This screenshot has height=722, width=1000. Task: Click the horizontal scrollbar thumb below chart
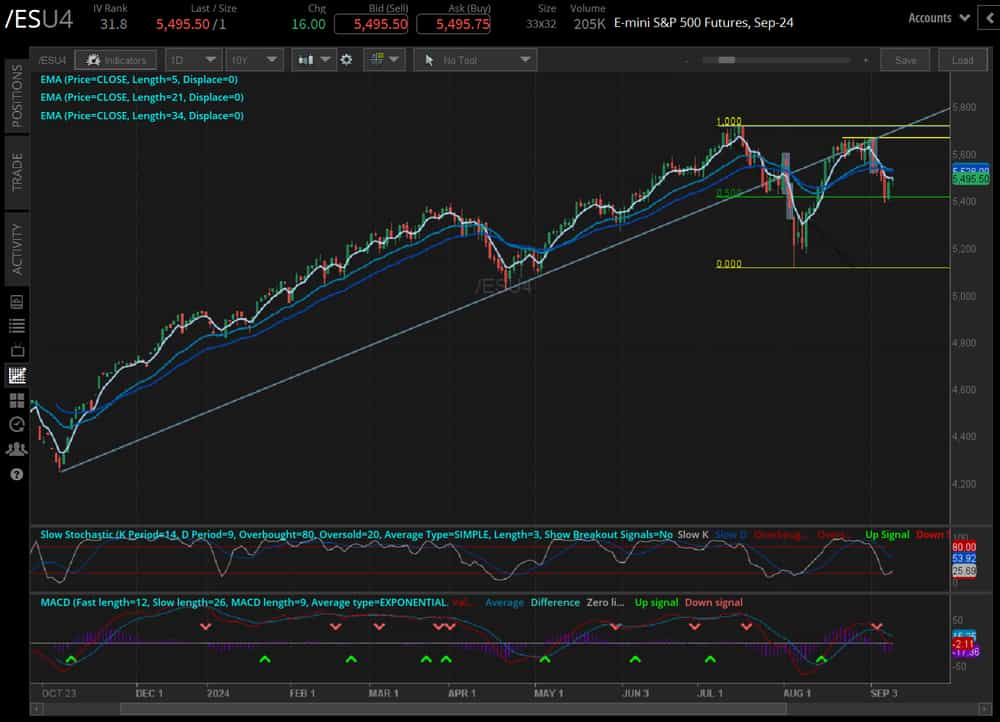(453, 709)
